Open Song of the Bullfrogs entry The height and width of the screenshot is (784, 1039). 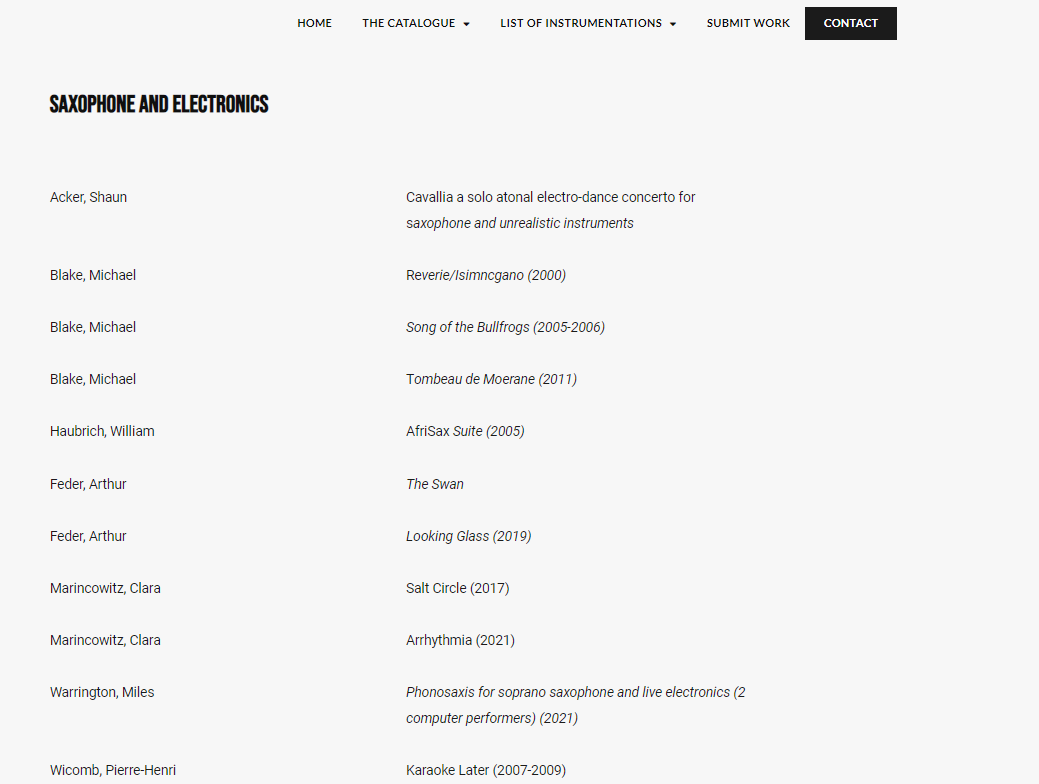(505, 327)
